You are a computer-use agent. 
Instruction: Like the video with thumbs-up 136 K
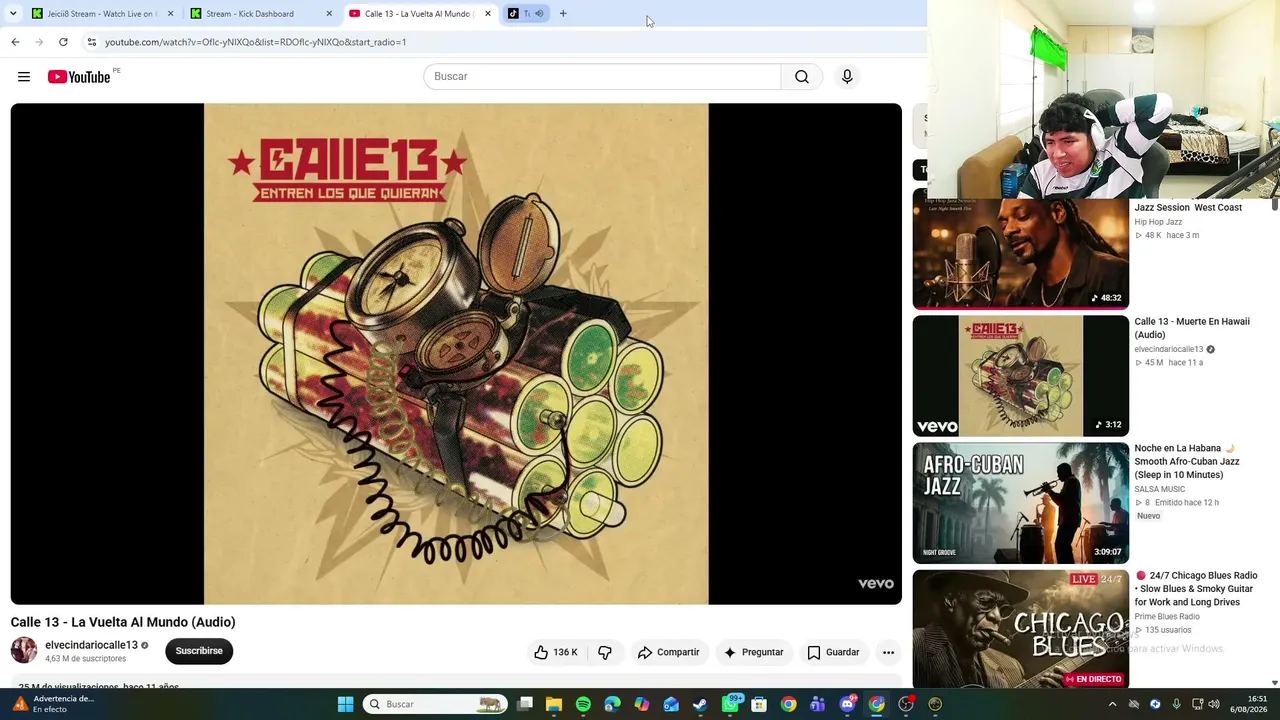click(x=556, y=652)
